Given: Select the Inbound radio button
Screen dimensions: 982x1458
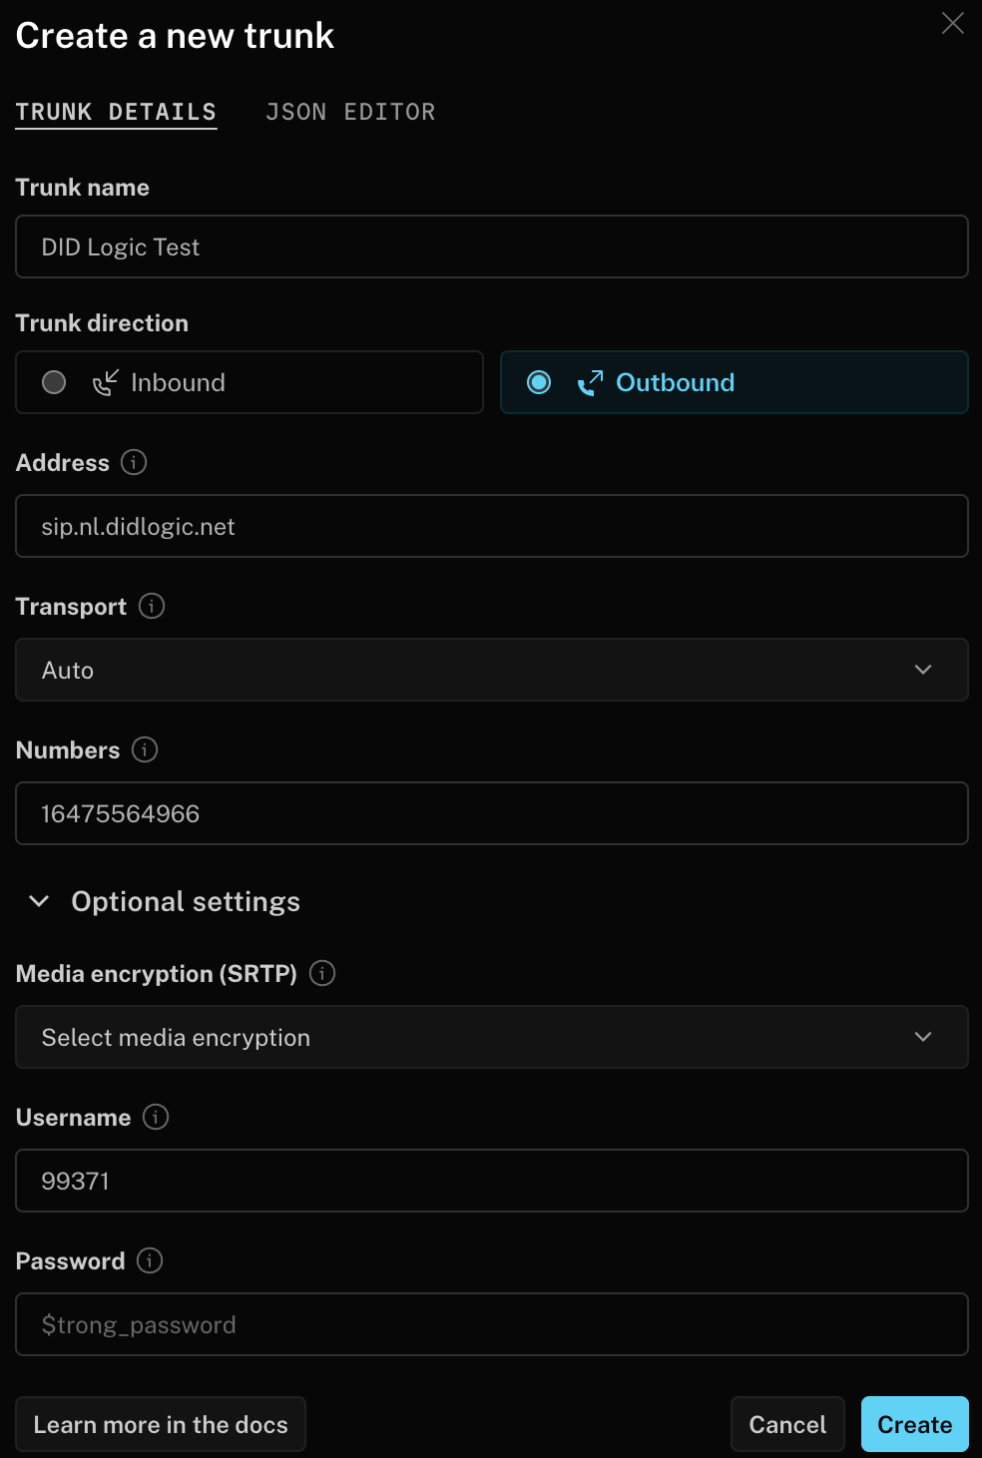Looking at the screenshot, I should (54, 382).
